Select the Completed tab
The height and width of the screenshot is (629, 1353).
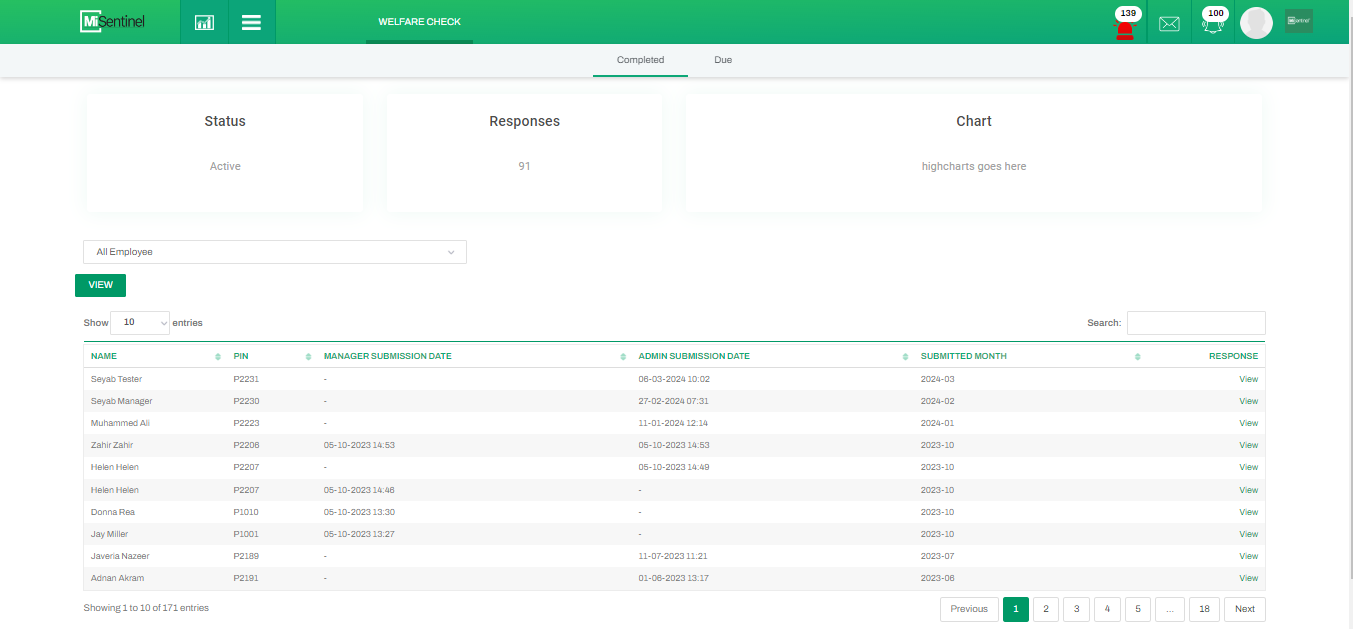640,60
